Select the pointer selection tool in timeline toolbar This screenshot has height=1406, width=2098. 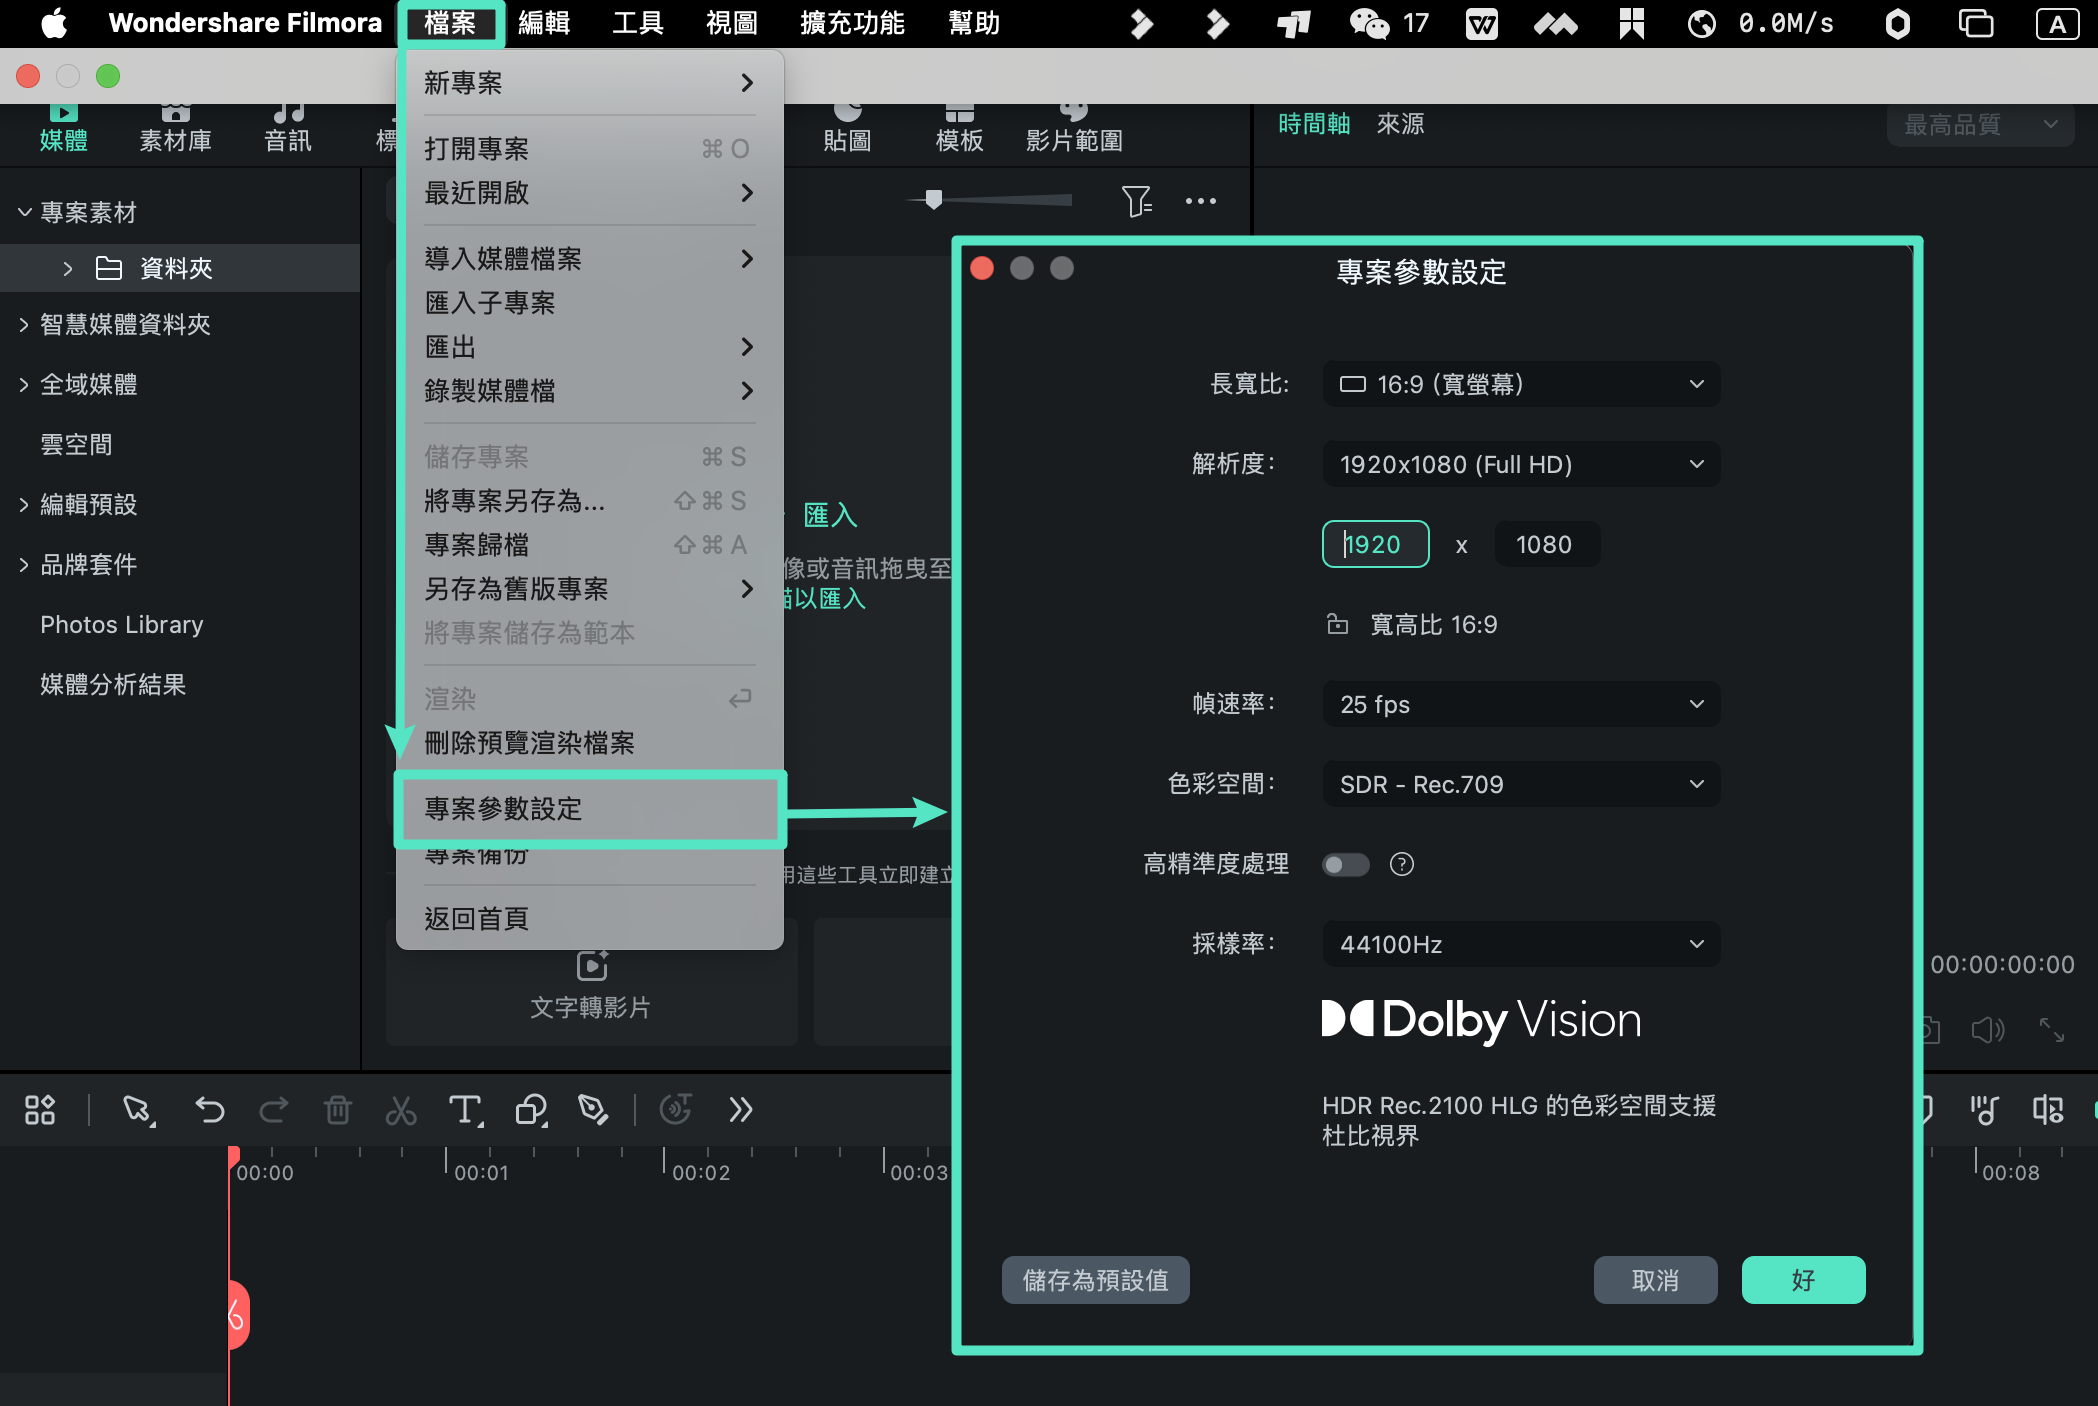(138, 1110)
